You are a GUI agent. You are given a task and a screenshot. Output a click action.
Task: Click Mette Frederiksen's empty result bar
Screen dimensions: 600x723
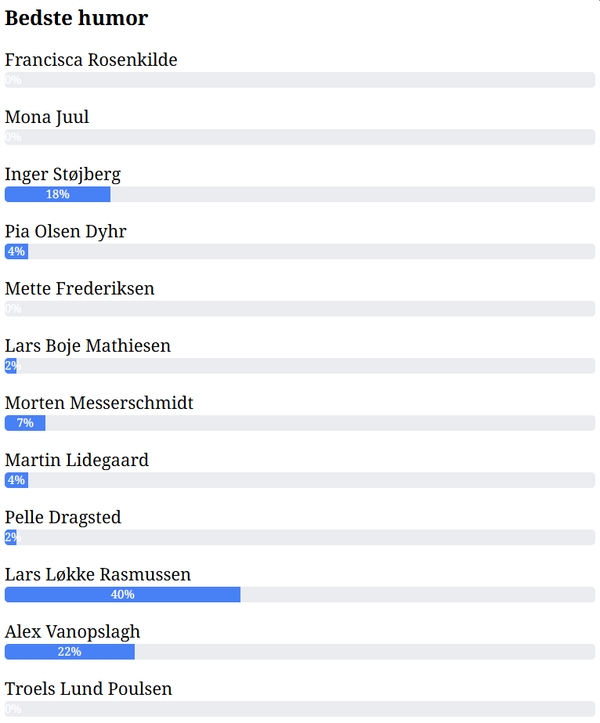(x=300, y=309)
